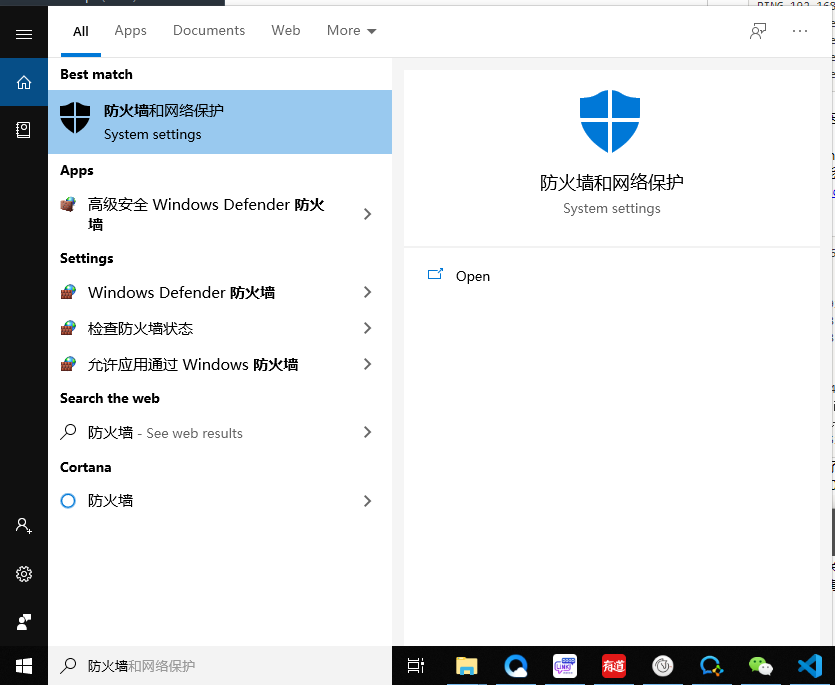Open the settings gear in sidebar
Viewport: 835px width, 685px height.
[x=23, y=574]
